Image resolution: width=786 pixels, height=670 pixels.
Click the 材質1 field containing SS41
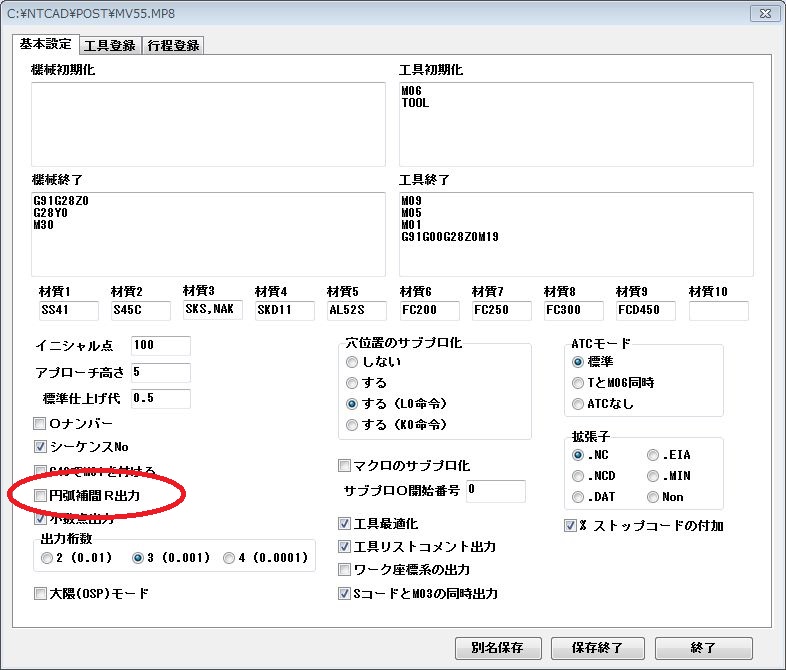point(69,311)
